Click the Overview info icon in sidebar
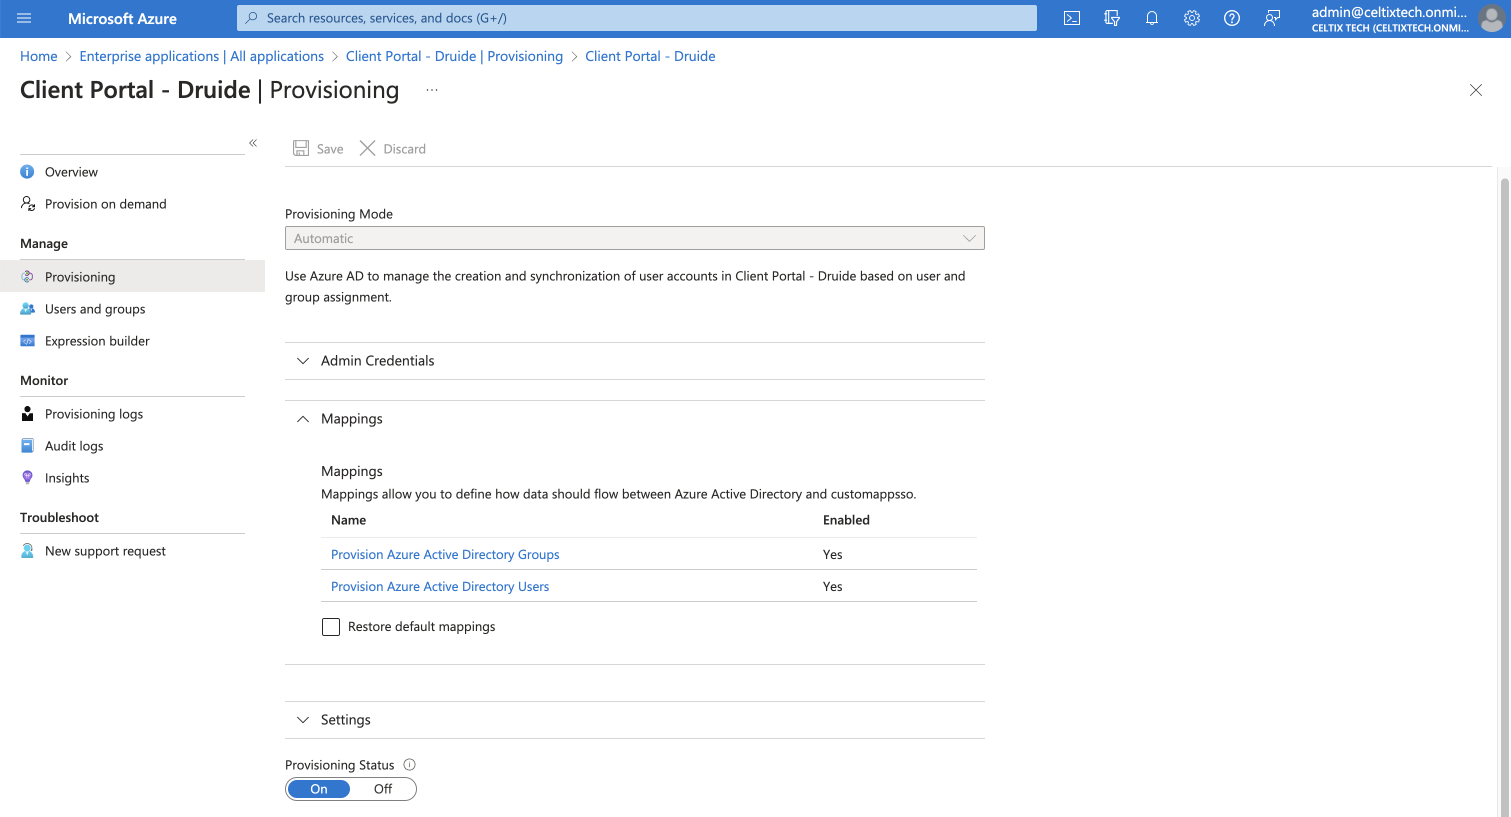 point(28,172)
